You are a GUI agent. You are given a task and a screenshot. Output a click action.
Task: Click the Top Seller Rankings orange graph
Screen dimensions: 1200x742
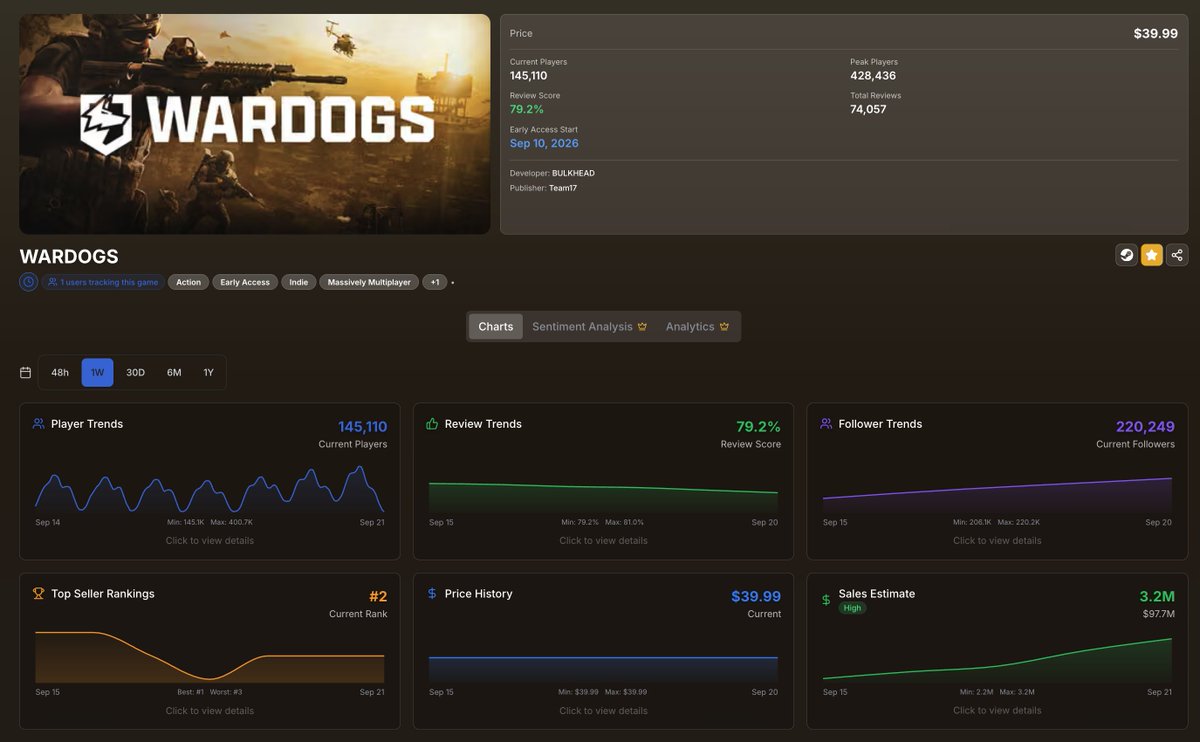210,657
